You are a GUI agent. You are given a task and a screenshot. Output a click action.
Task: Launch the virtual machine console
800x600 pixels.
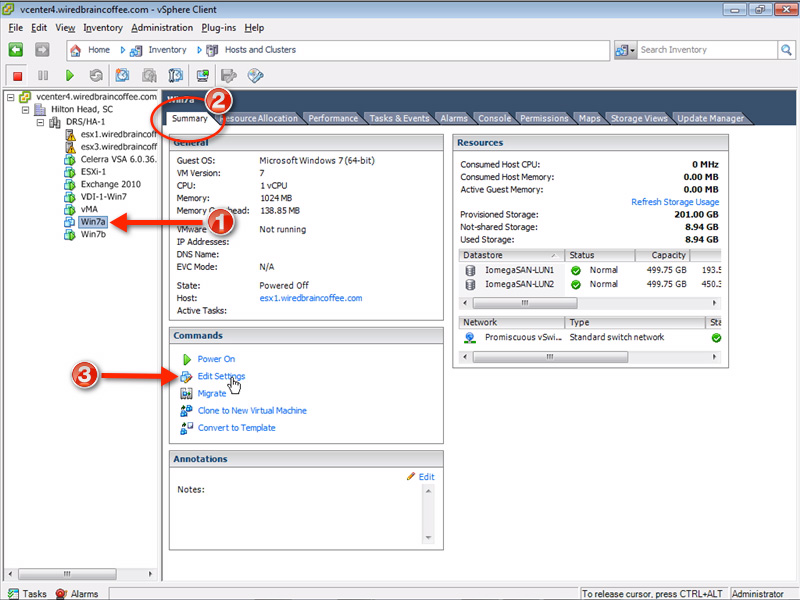click(204, 75)
